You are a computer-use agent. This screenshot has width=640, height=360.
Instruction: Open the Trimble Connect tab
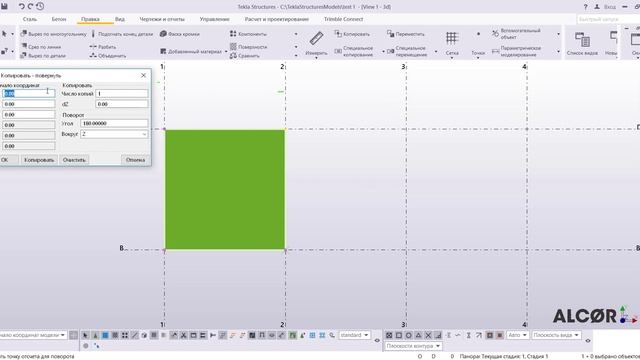pos(343,19)
